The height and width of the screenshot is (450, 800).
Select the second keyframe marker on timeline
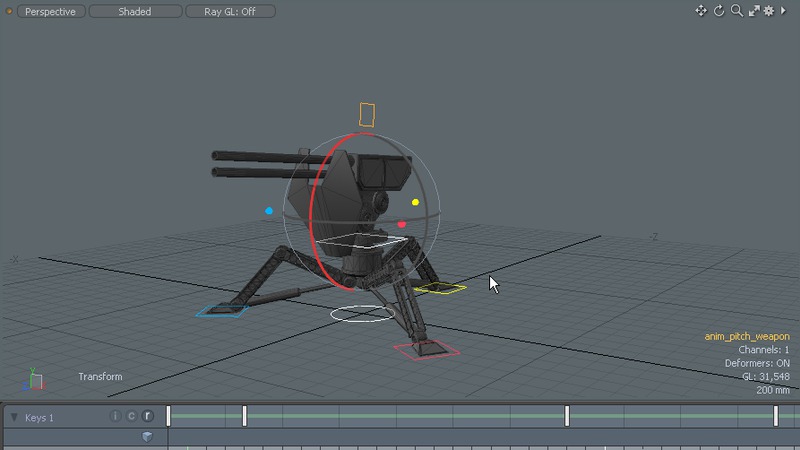point(244,416)
